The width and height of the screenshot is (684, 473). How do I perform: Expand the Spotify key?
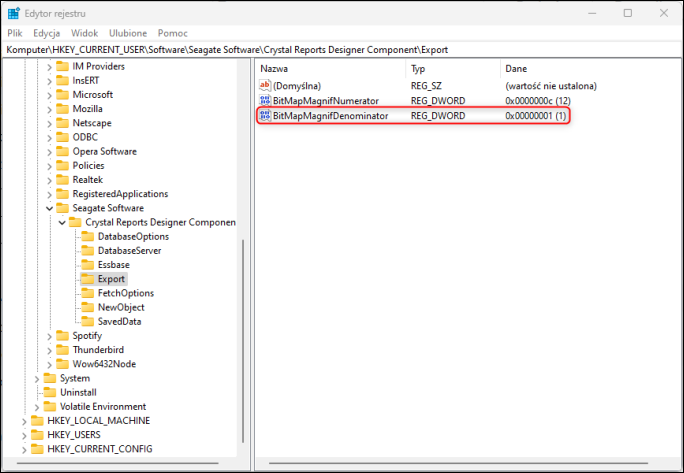click(x=49, y=336)
